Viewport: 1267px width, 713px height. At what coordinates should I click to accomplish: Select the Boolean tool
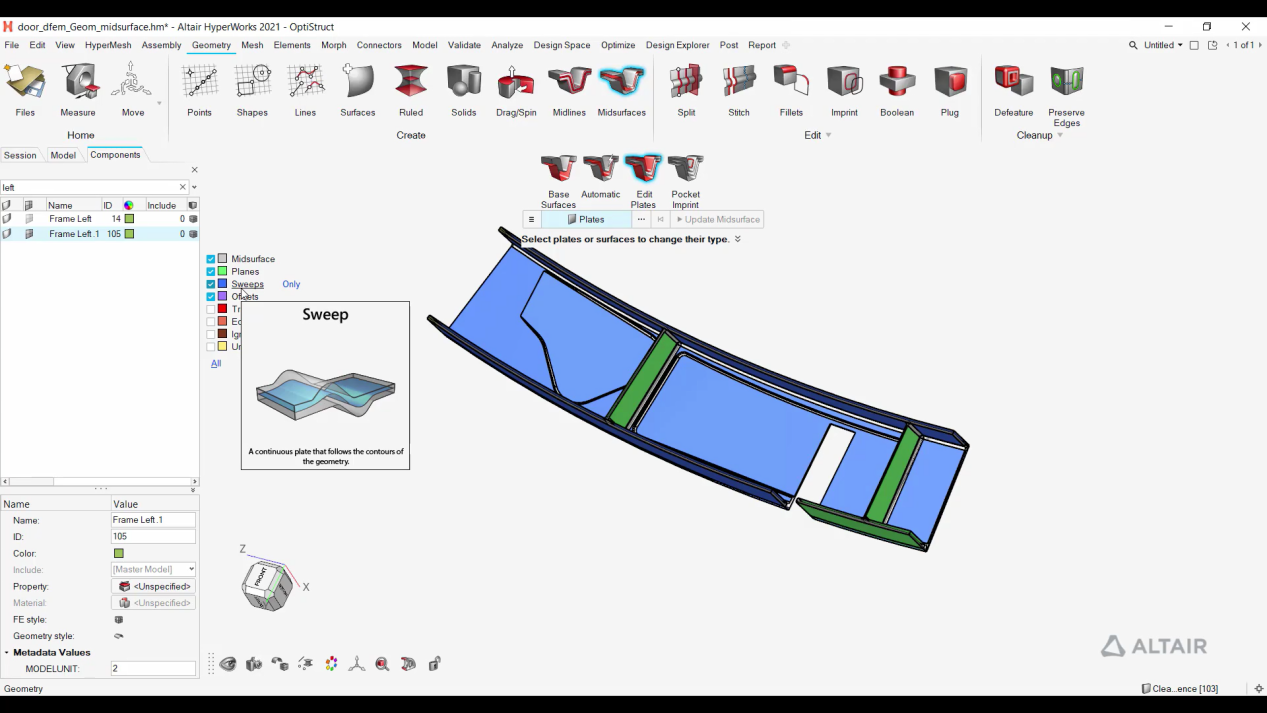(897, 91)
